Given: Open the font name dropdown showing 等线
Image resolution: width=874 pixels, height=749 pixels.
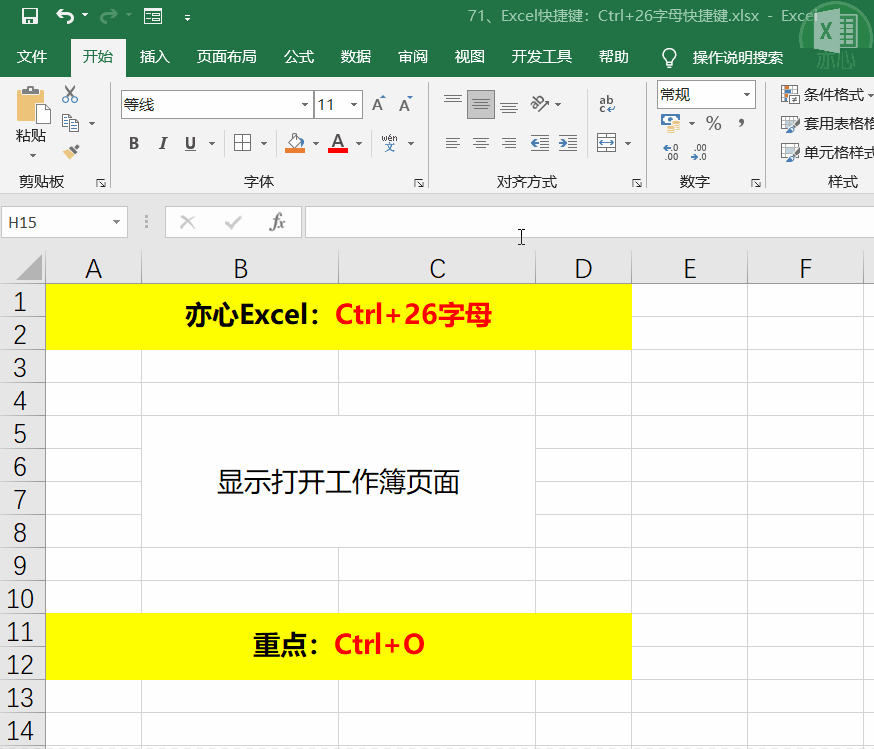Looking at the screenshot, I should [x=304, y=104].
